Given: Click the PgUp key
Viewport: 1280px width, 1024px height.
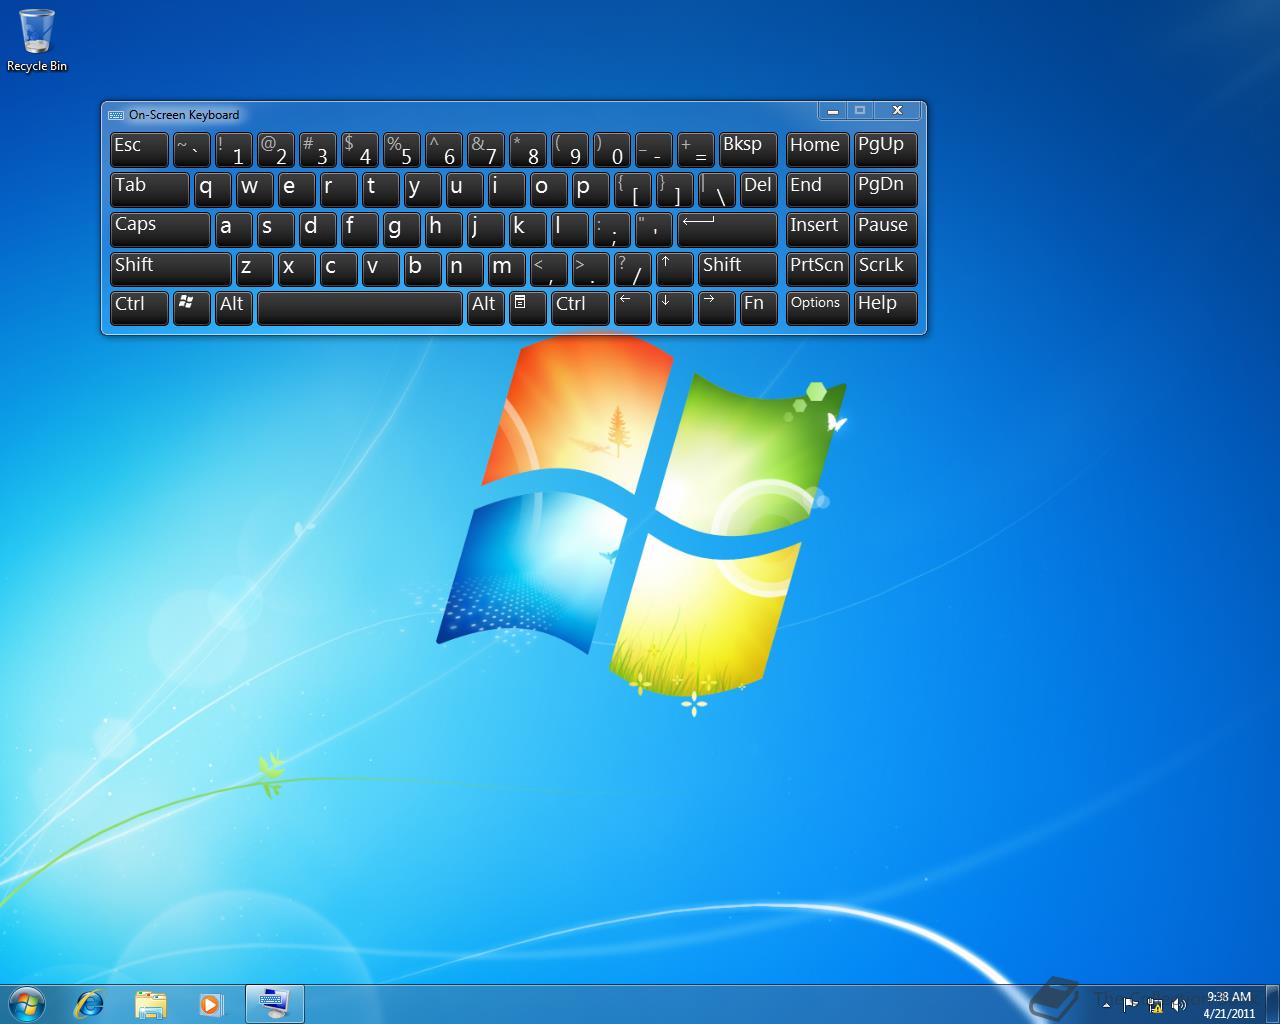Looking at the screenshot, I should pos(885,149).
